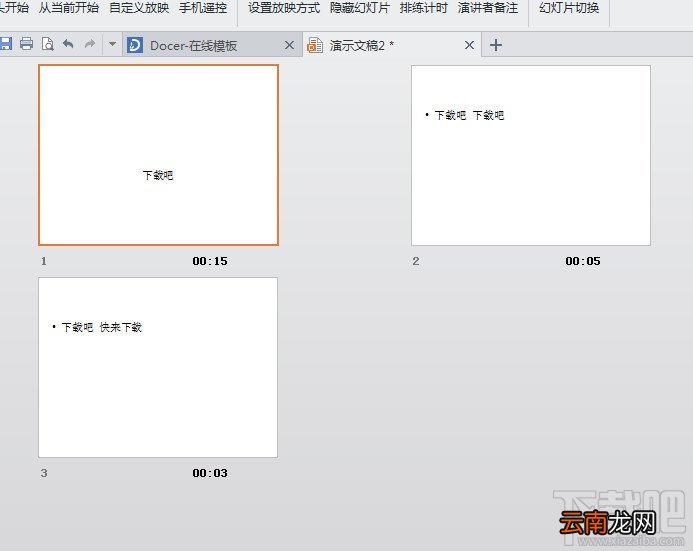
Task: Redo the last action
Action: (x=90, y=44)
